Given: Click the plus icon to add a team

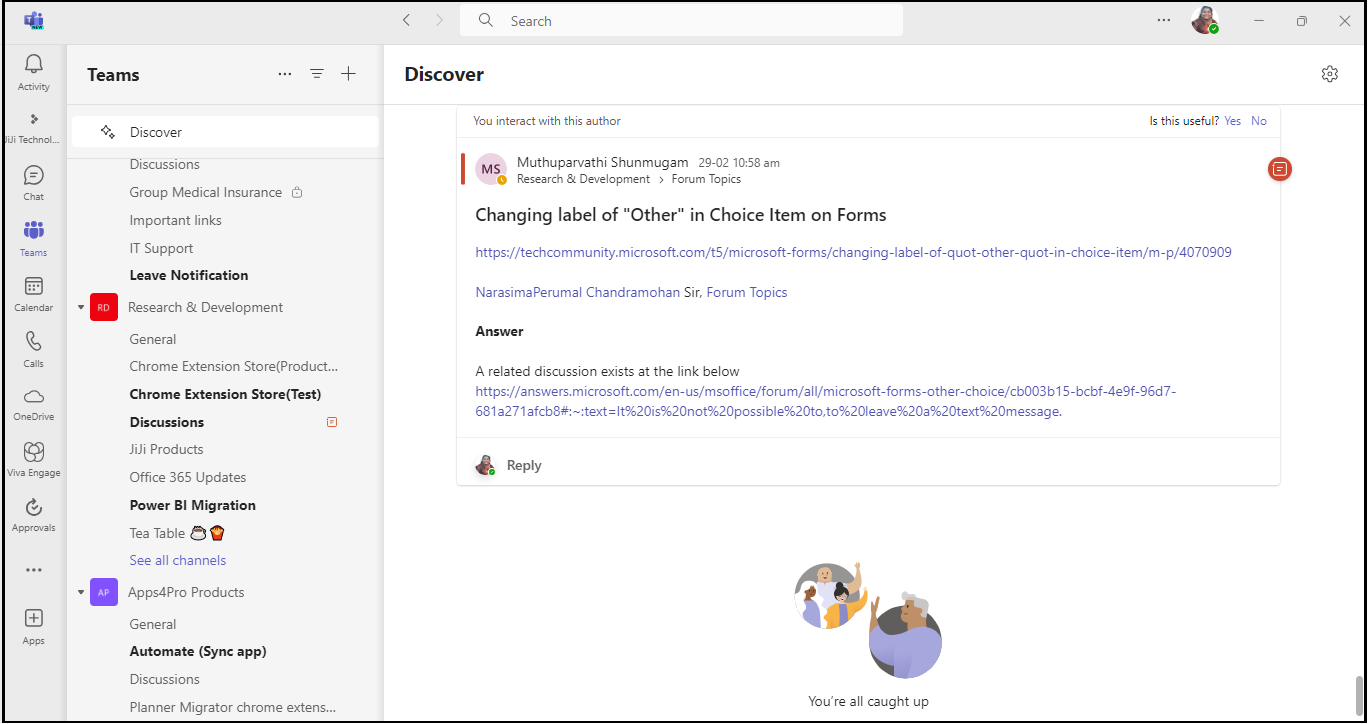Looking at the screenshot, I should [x=348, y=74].
